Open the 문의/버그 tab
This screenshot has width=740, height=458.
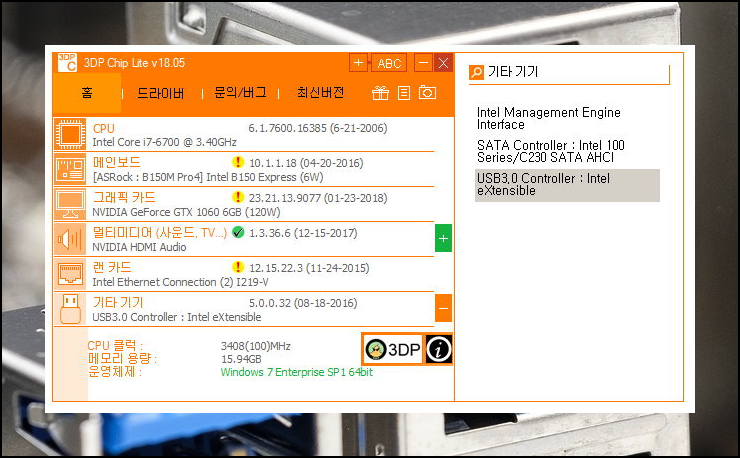pos(240,93)
